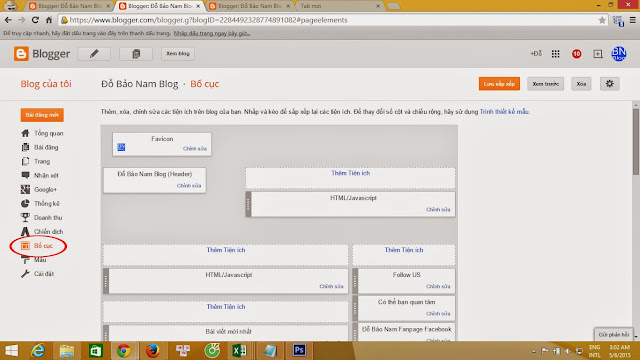Open the BN account avatar

618,53
